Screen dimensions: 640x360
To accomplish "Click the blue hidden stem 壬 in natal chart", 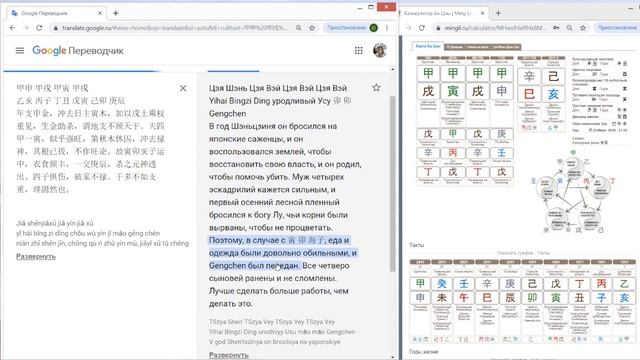I will click(x=502, y=153).
